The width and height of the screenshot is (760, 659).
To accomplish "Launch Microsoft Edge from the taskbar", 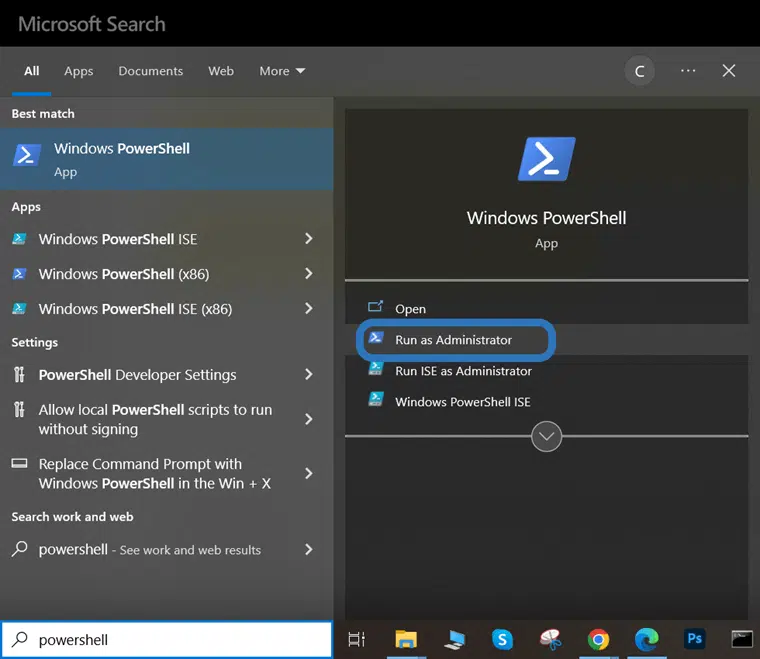I will click(647, 640).
